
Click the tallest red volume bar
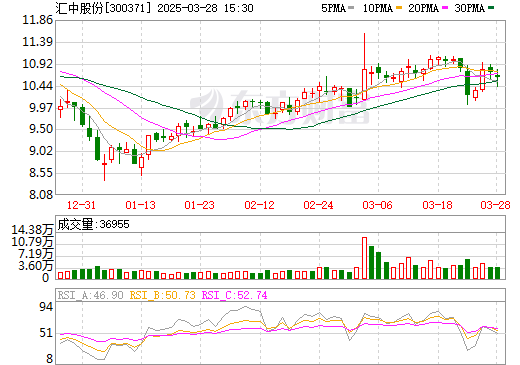tap(364, 258)
